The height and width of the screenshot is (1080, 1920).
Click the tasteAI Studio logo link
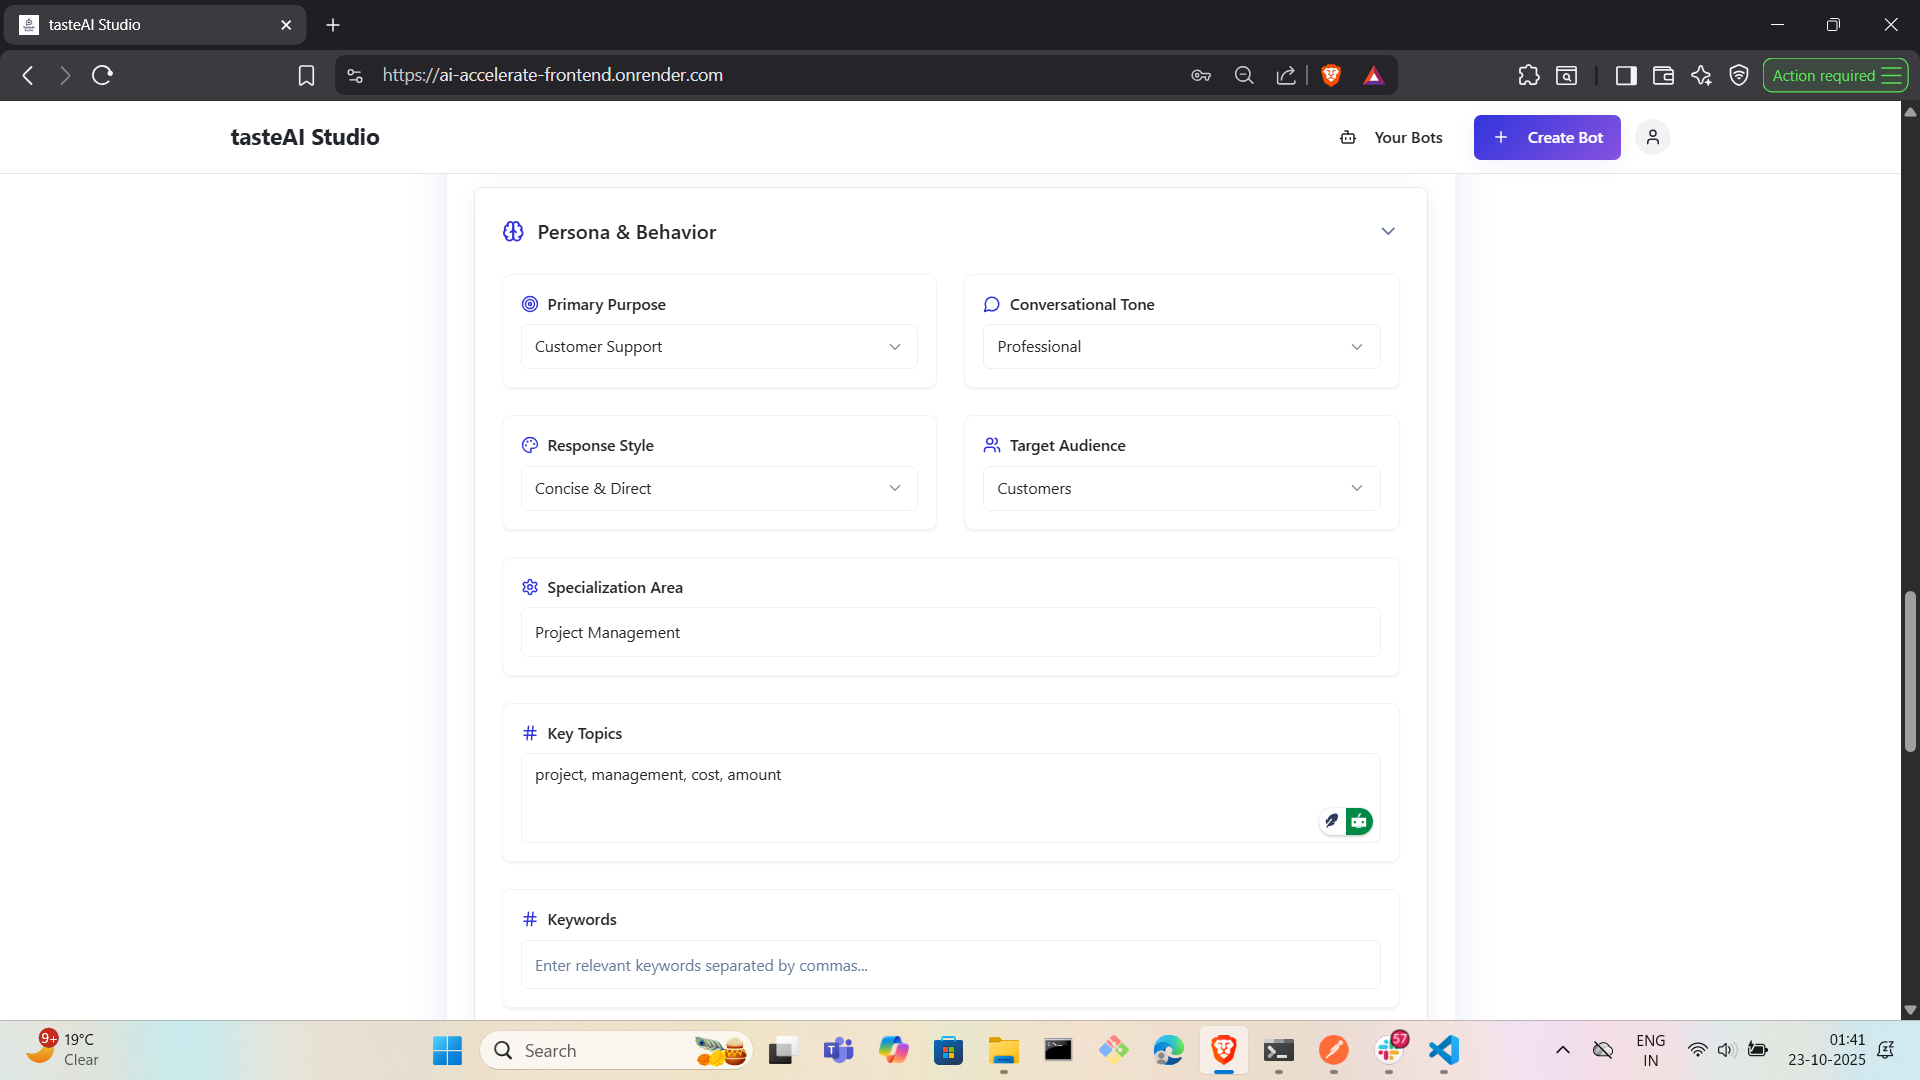(x=305, y=137)
